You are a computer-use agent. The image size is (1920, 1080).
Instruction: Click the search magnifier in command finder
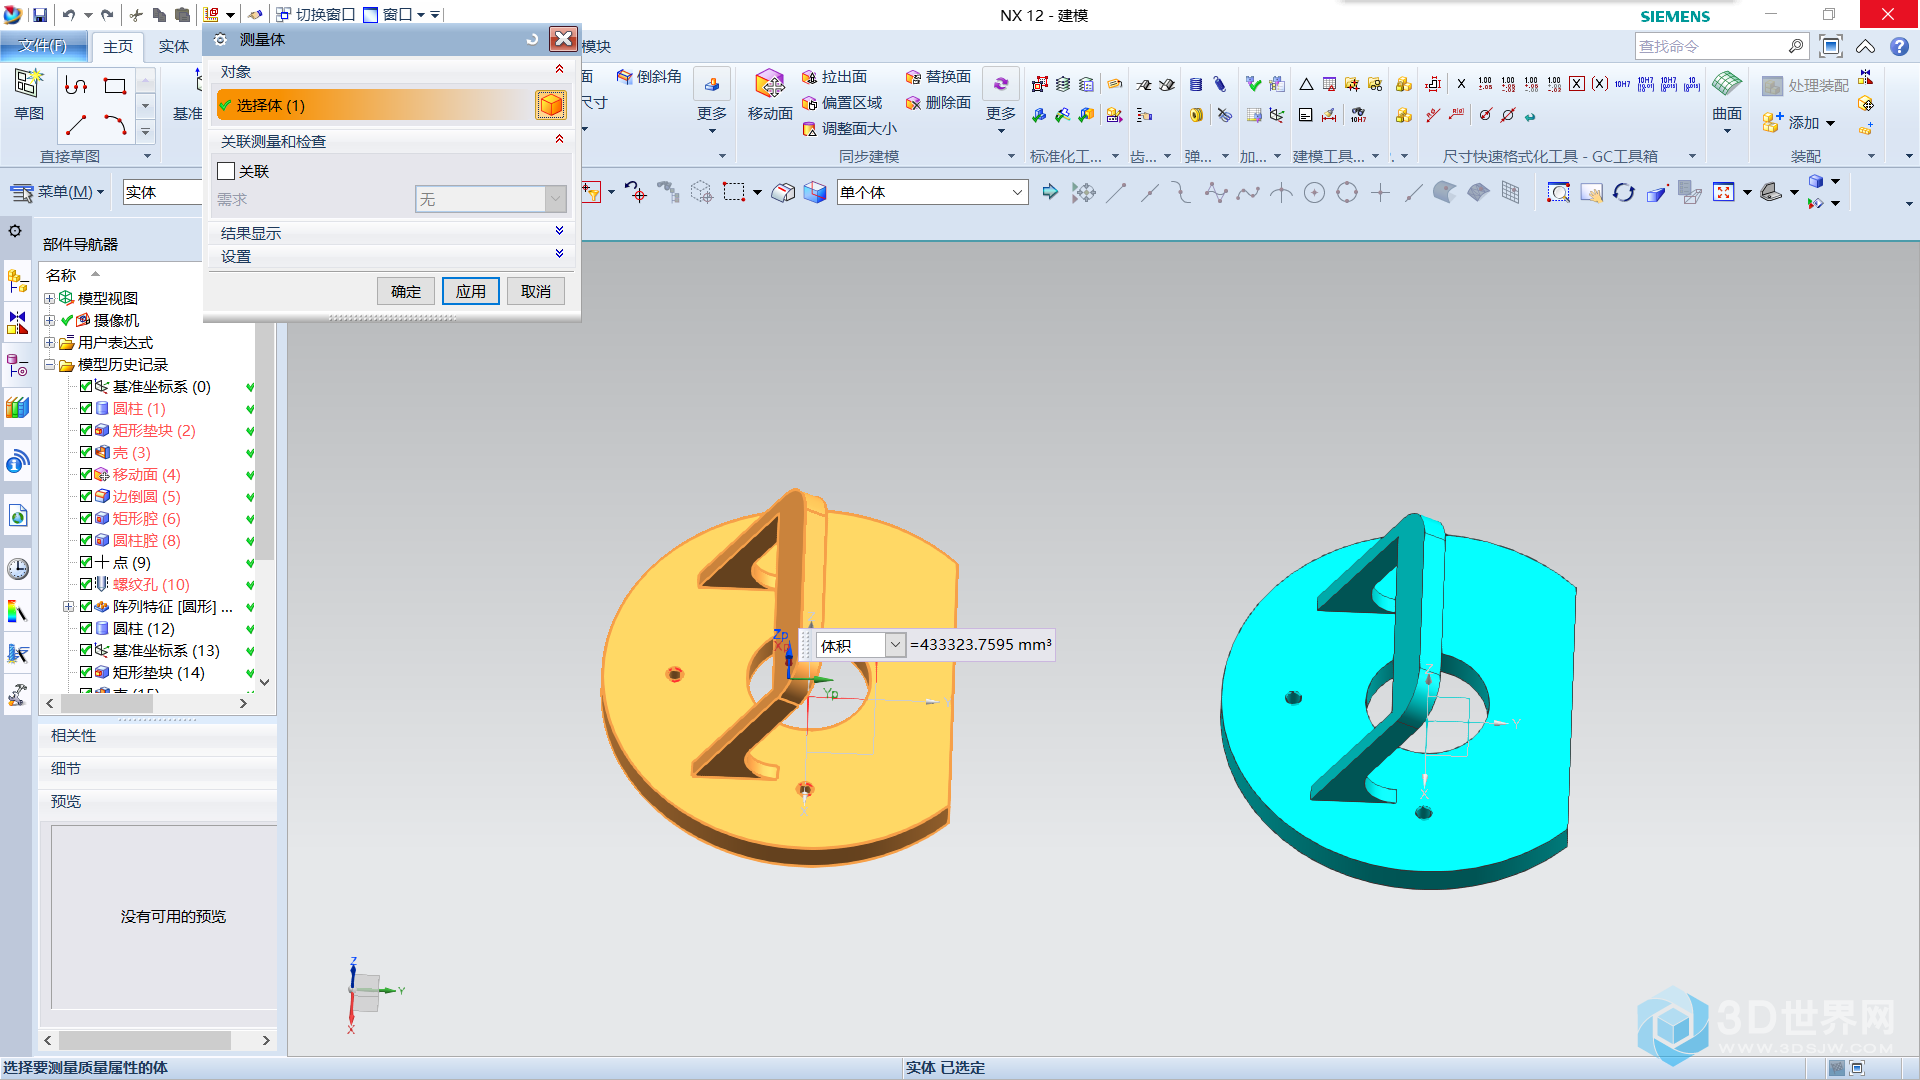click(1796, 46)
